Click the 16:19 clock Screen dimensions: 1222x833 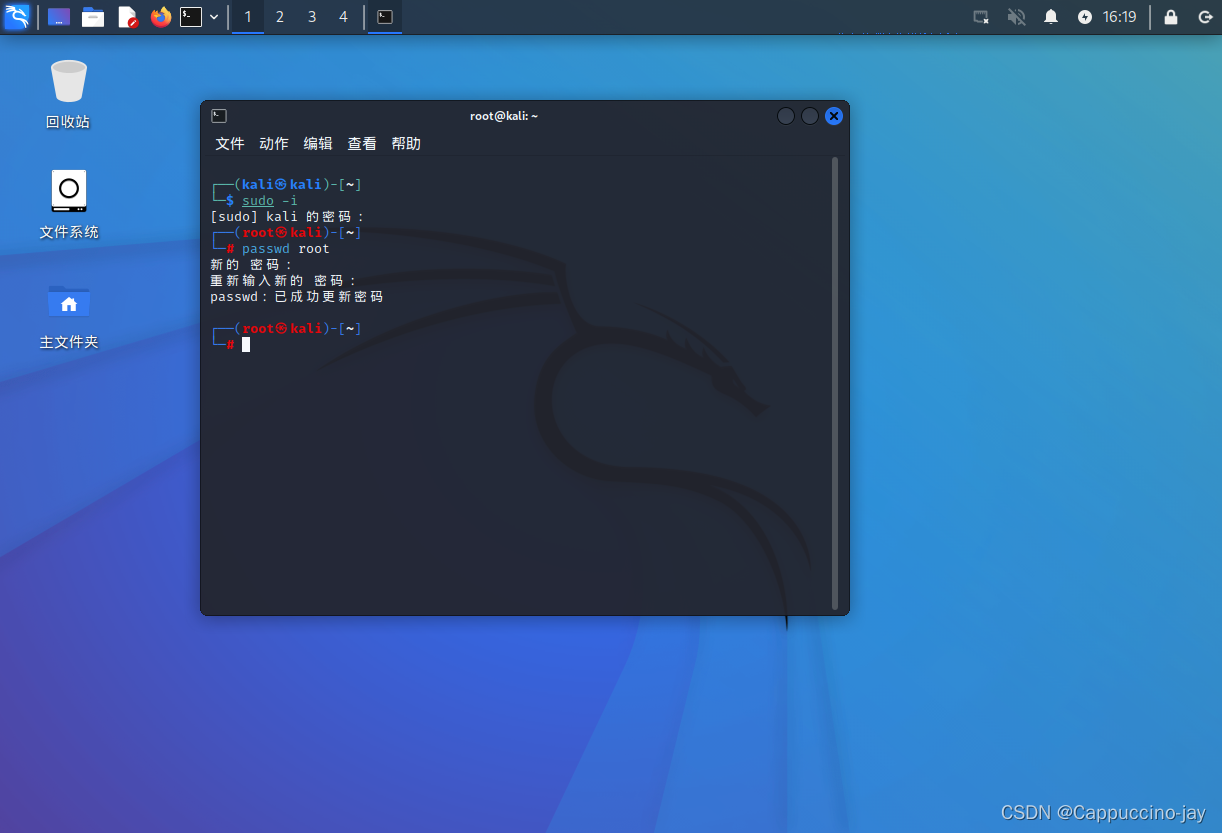tap(1119, 17)
